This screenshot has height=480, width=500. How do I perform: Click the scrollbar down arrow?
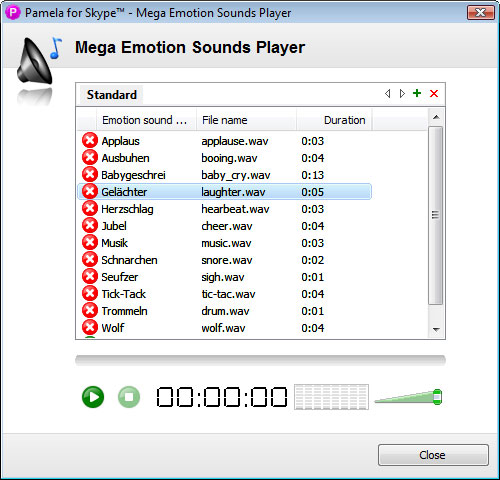(436, 330)
